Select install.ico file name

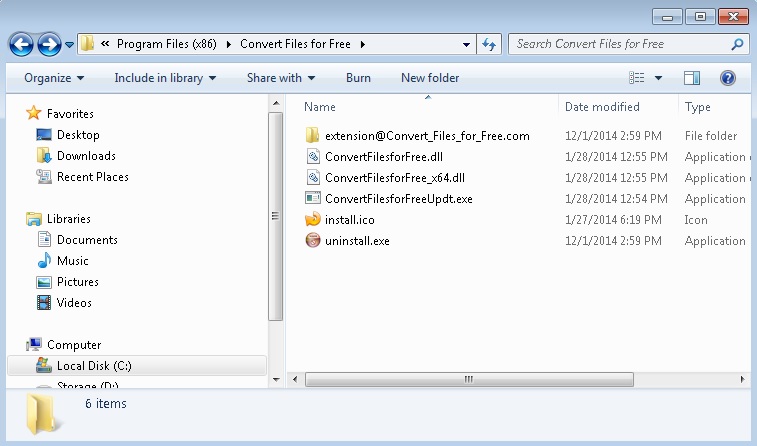point(350,220)
